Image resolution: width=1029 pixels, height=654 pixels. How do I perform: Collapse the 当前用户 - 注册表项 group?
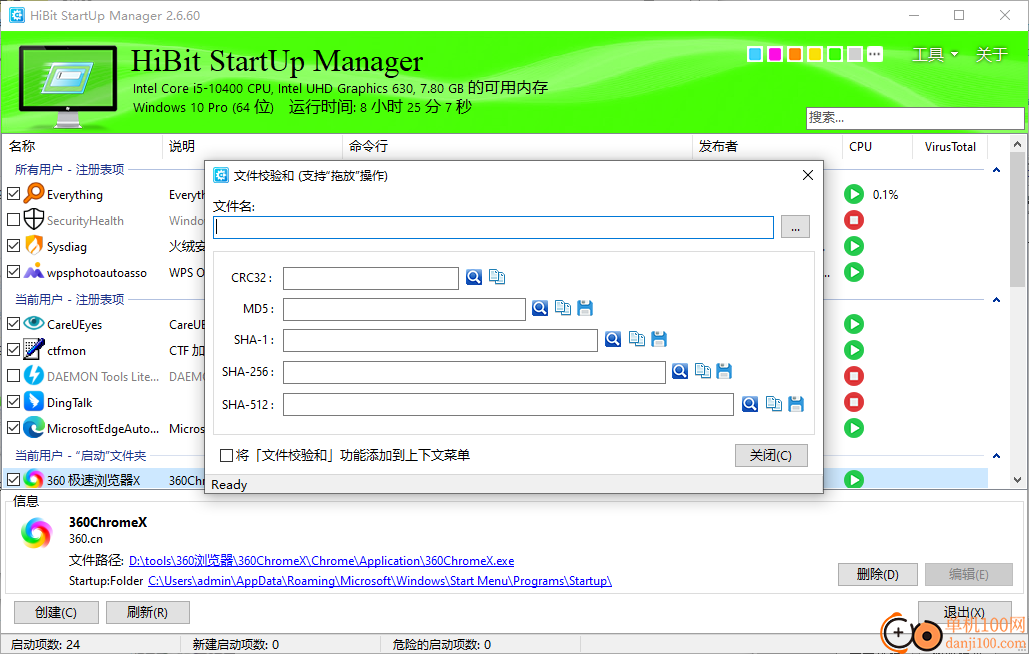click(x=996, y=300)
